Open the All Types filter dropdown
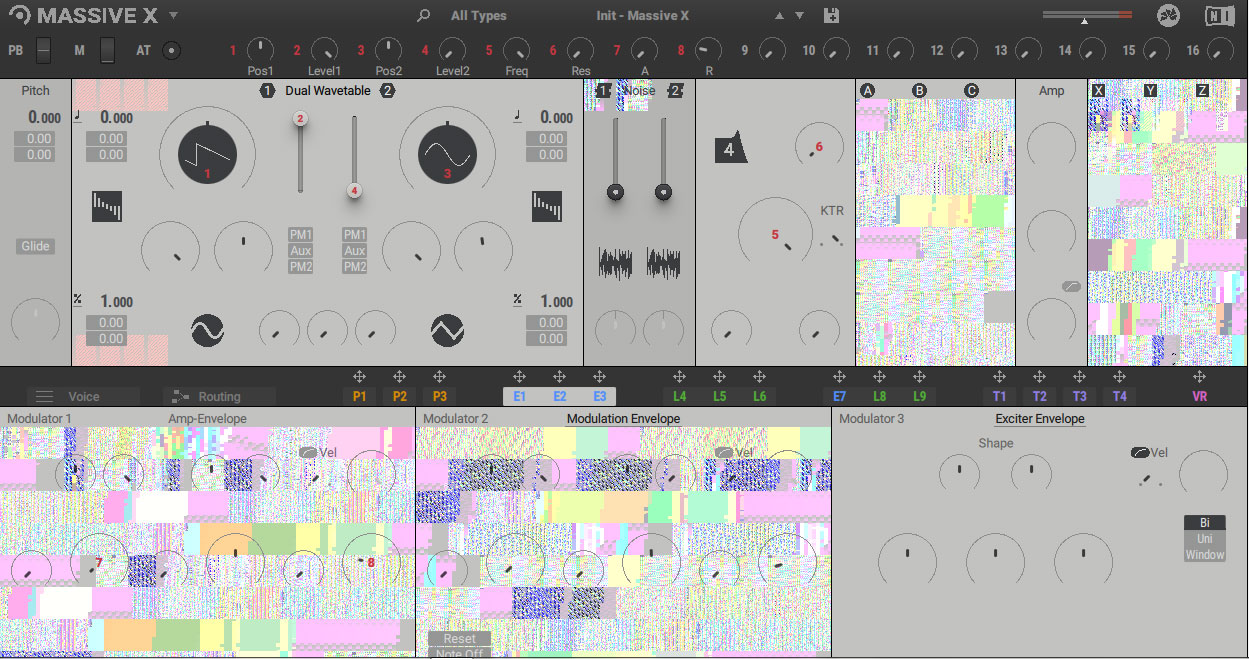Screen dimensions: 1249x659 [478, 16]
